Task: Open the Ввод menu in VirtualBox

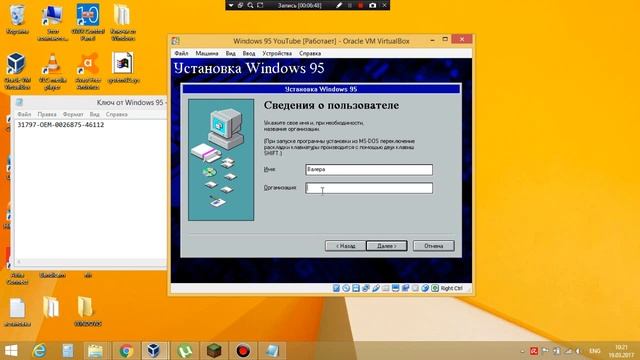Action: (249, 53)
